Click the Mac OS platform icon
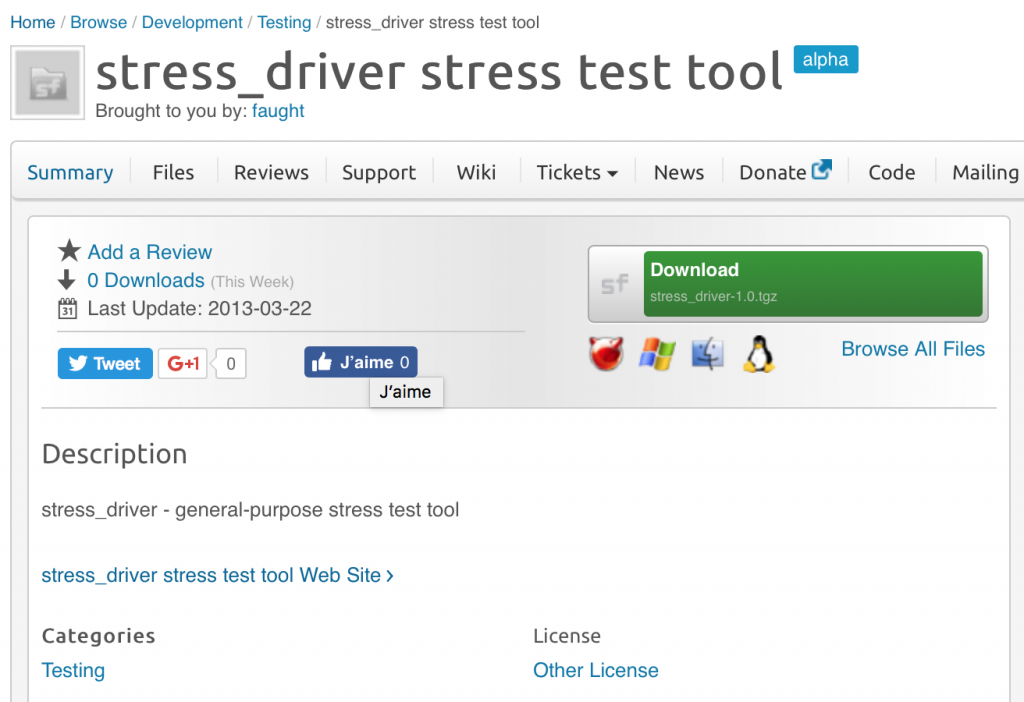Screen dimensions: 1024x702 pyautogui.click(x=707, y=353)
